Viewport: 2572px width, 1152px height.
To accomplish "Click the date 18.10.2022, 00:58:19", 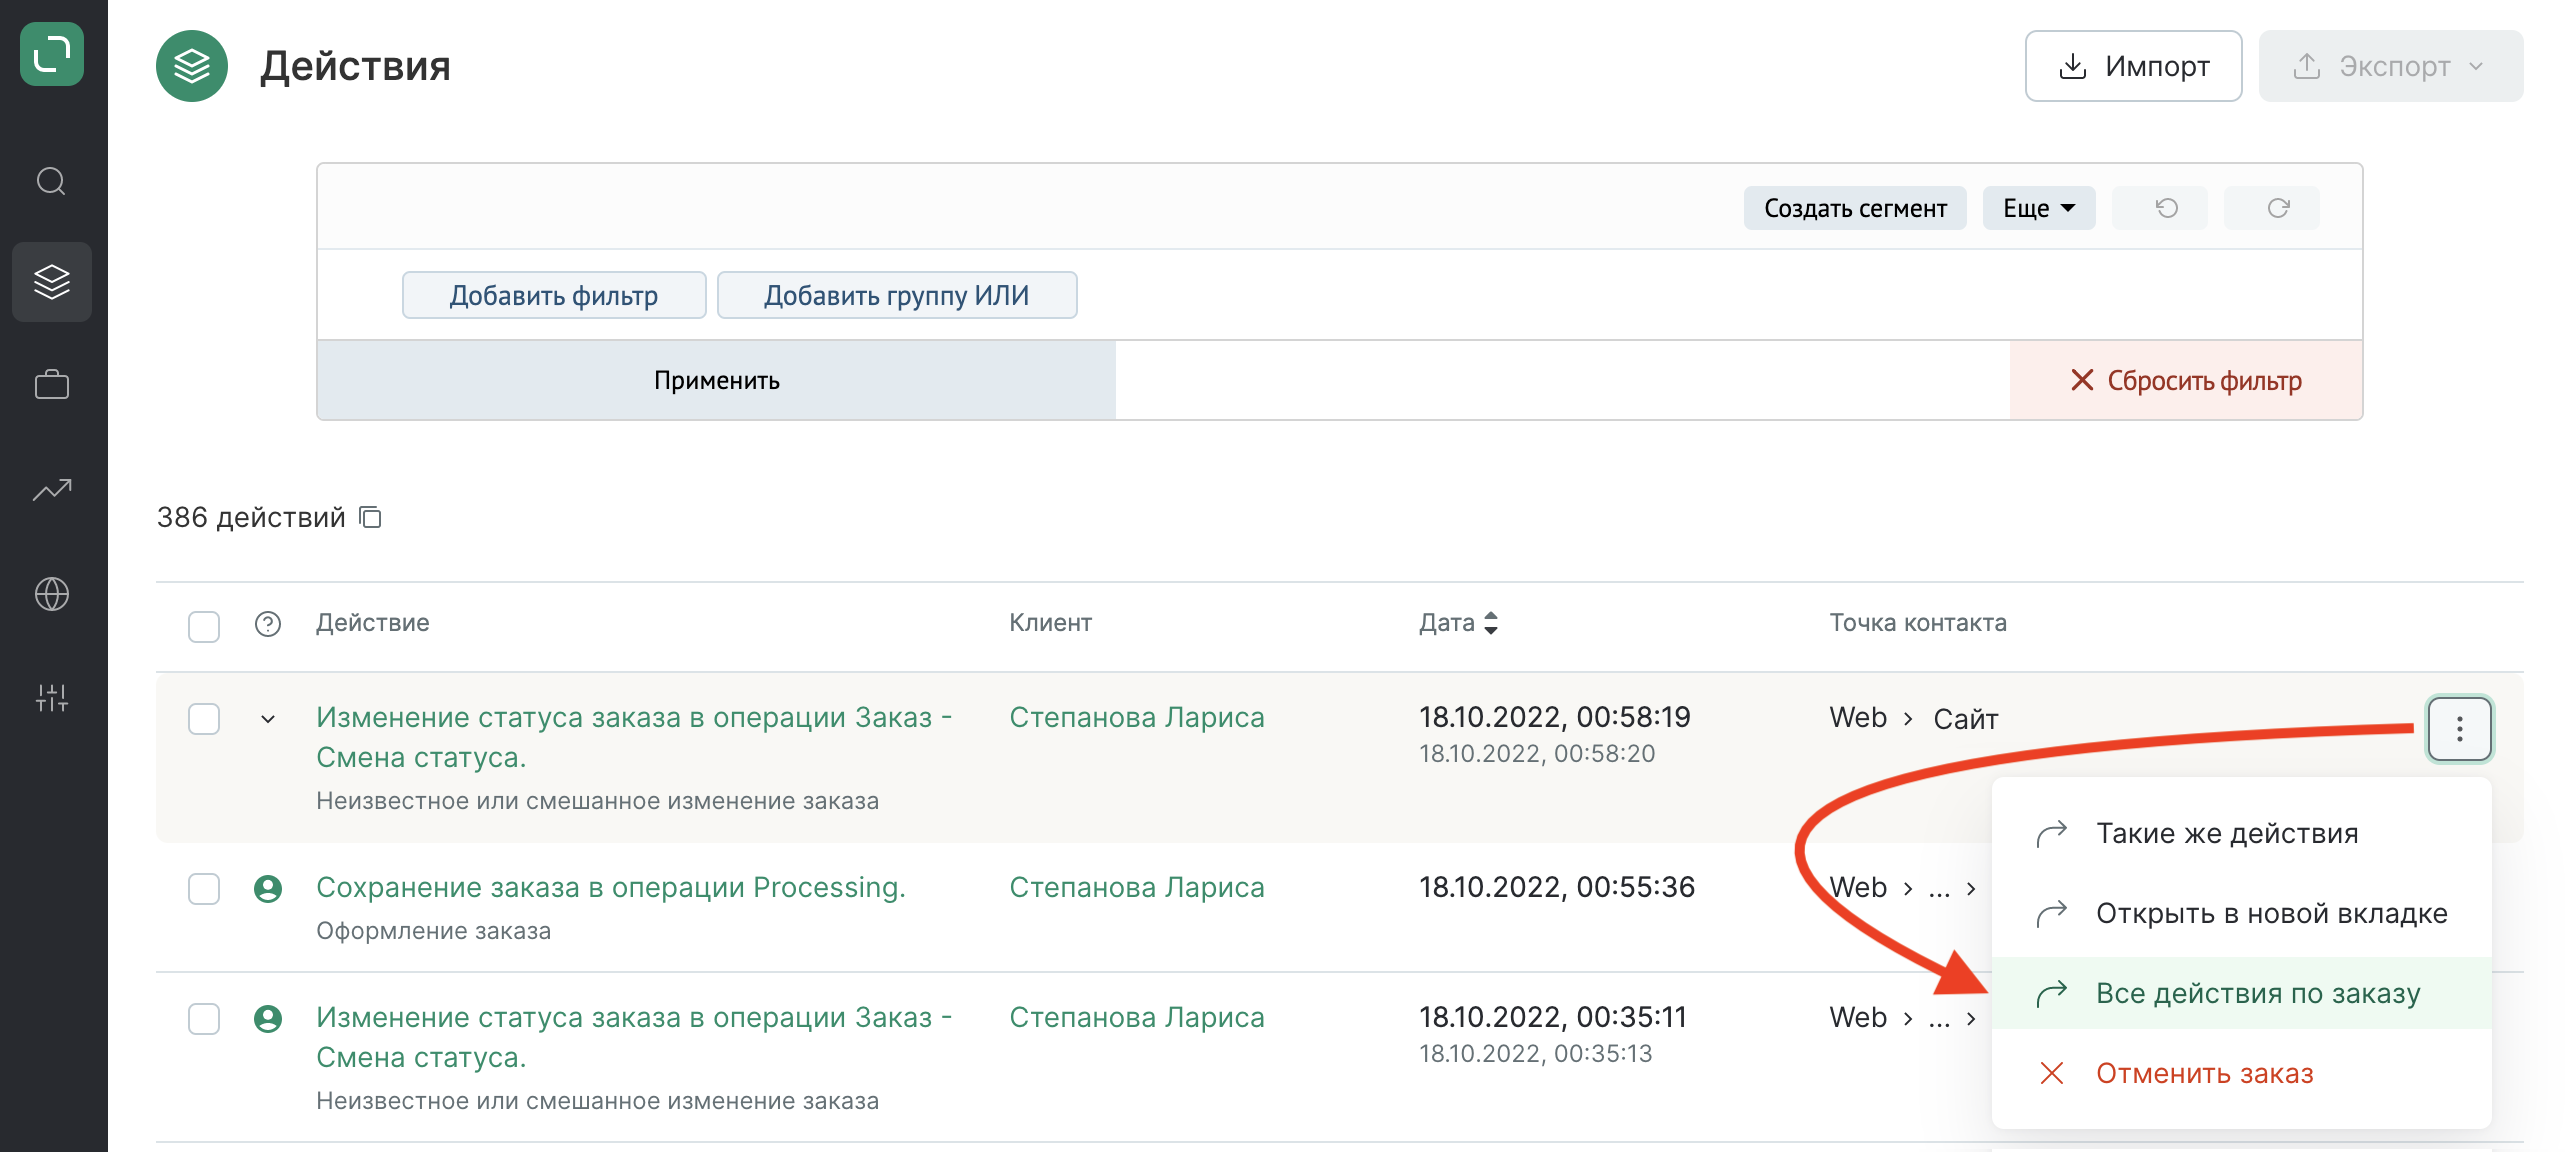I will (1555, 717).
